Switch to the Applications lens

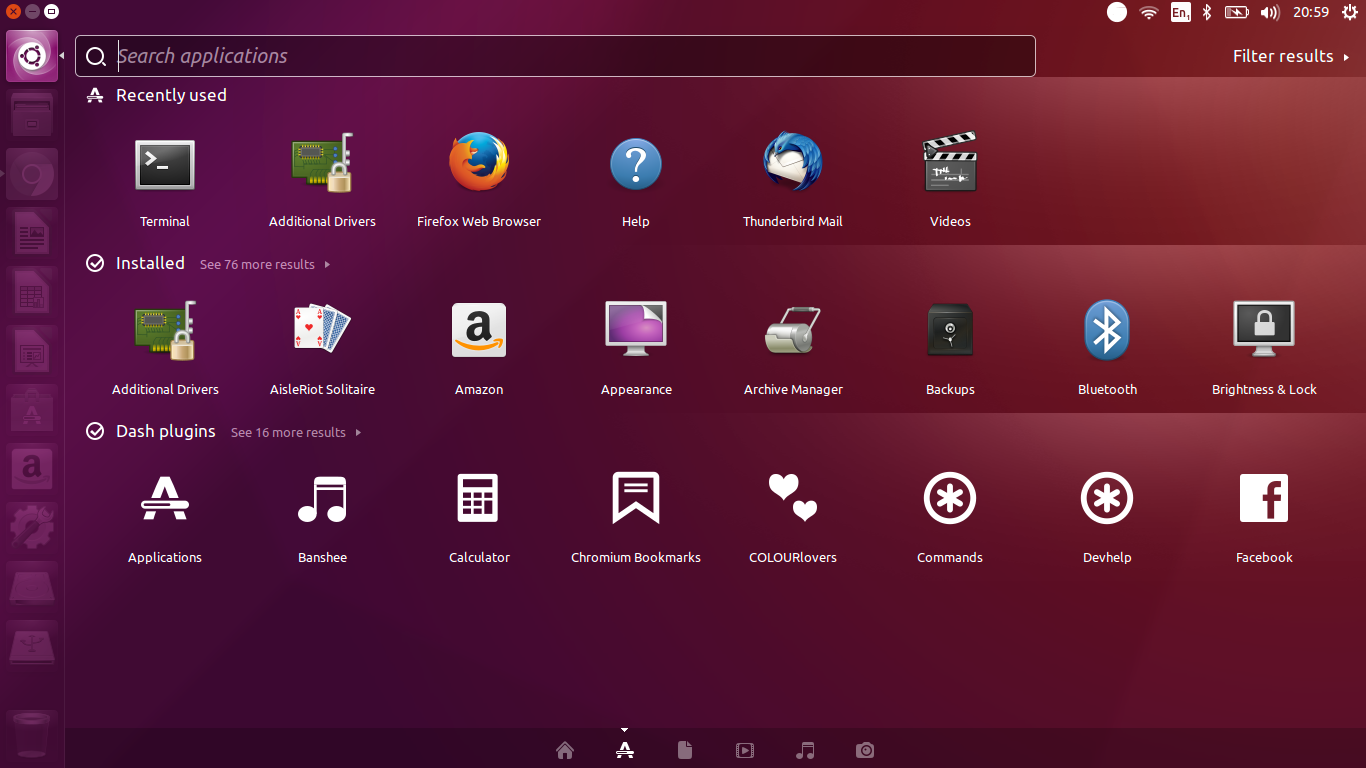coord(625,750)
